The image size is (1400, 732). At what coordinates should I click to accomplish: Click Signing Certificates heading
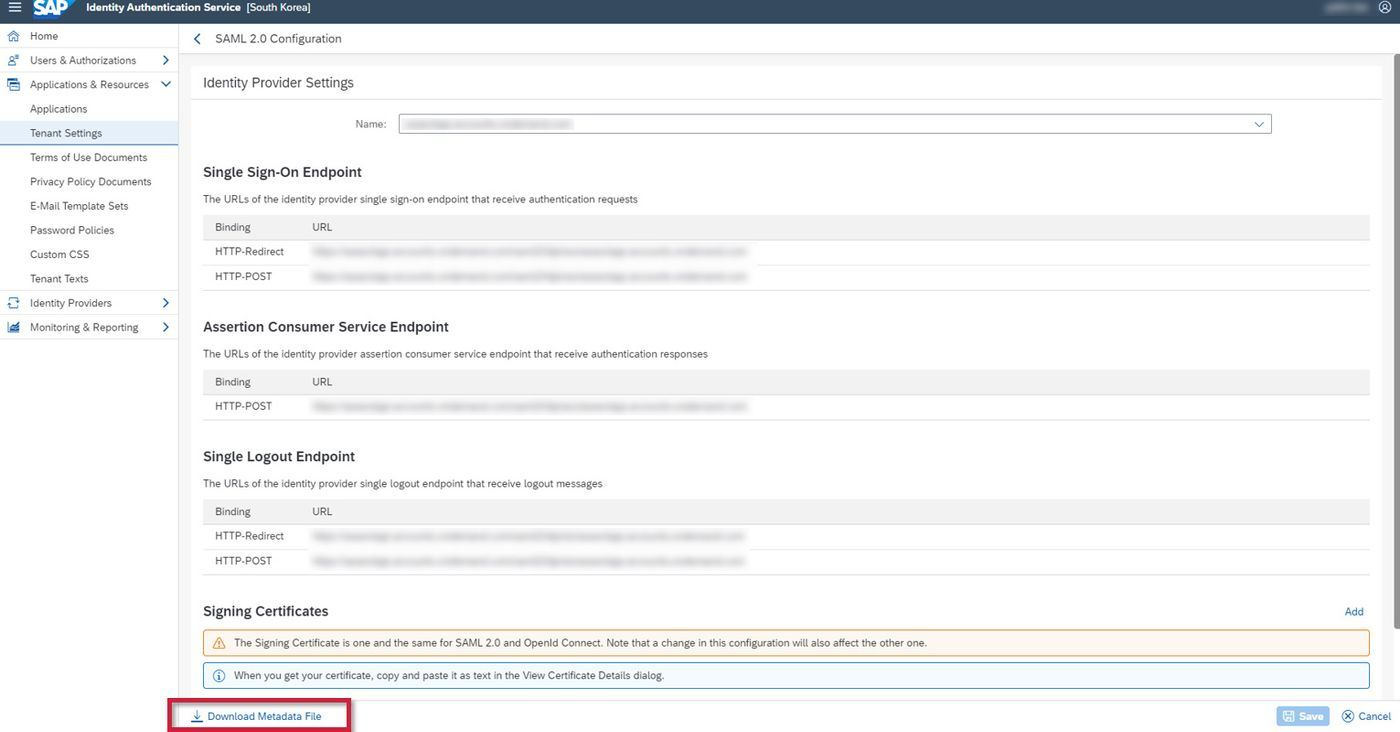[265, 611]
